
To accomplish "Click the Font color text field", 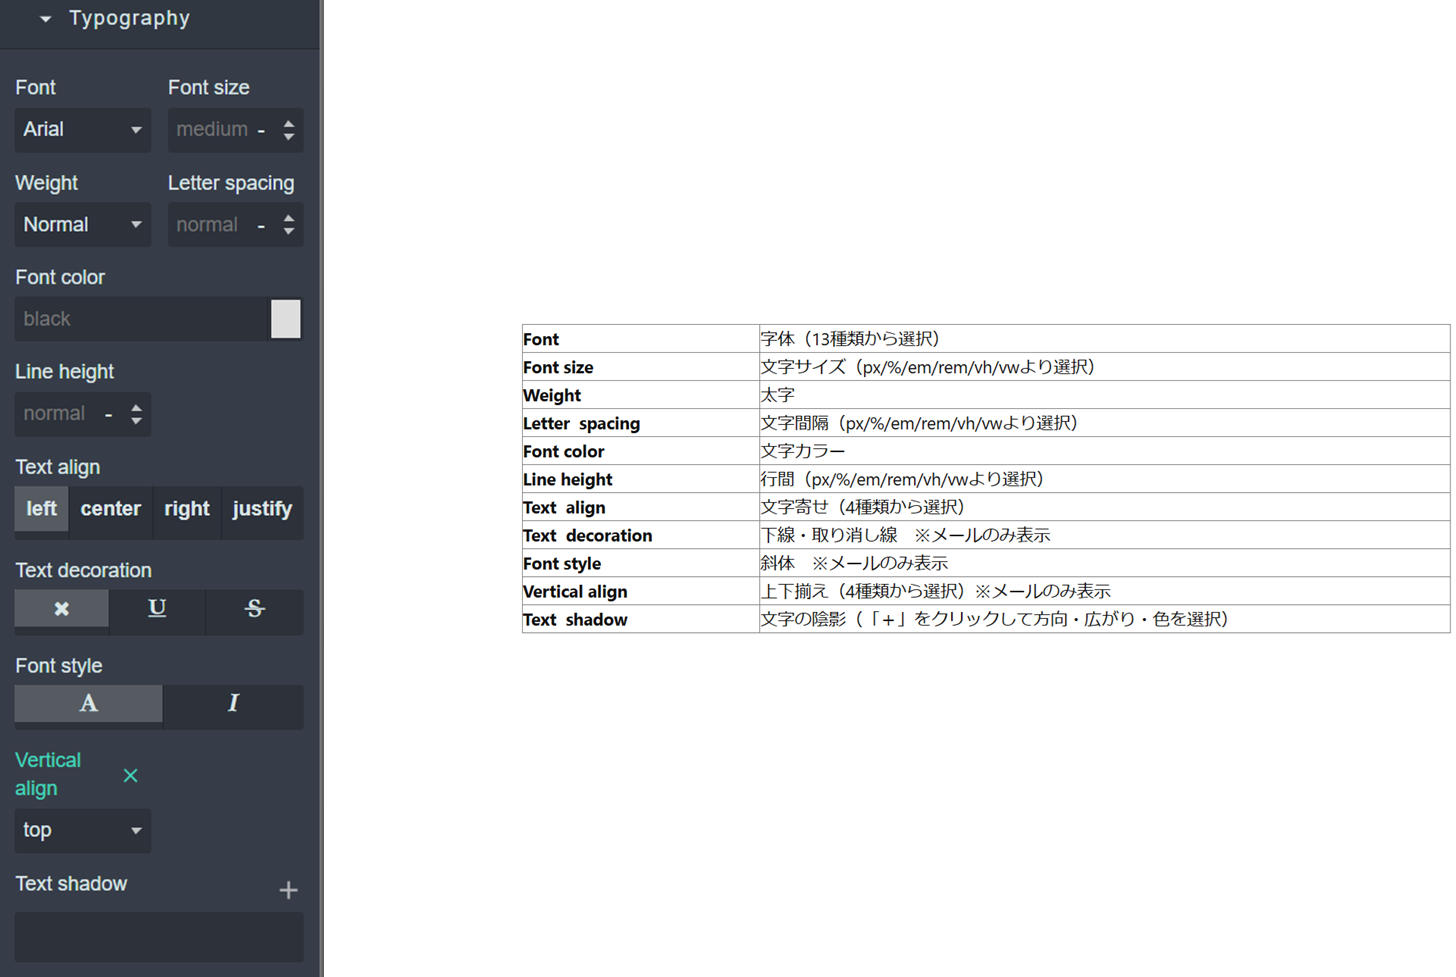I will pyautogui.click(x=140, y=319).
